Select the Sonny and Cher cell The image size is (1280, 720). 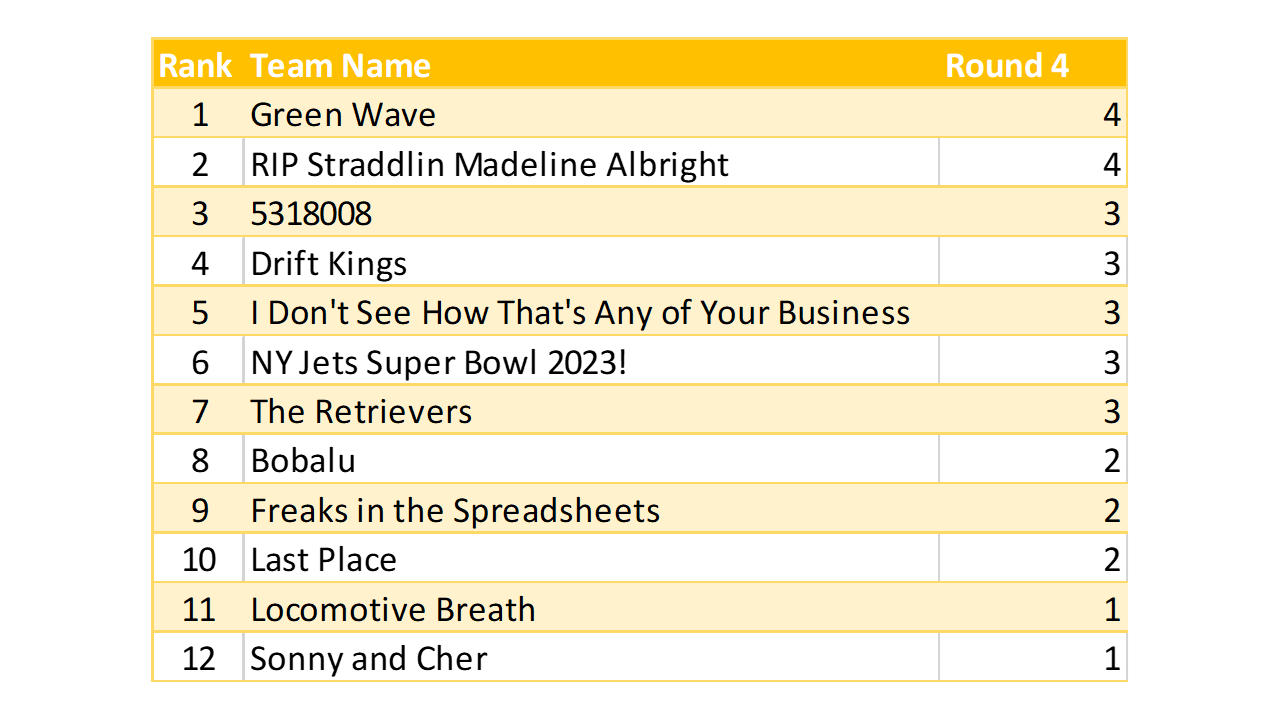click(368, 658)
